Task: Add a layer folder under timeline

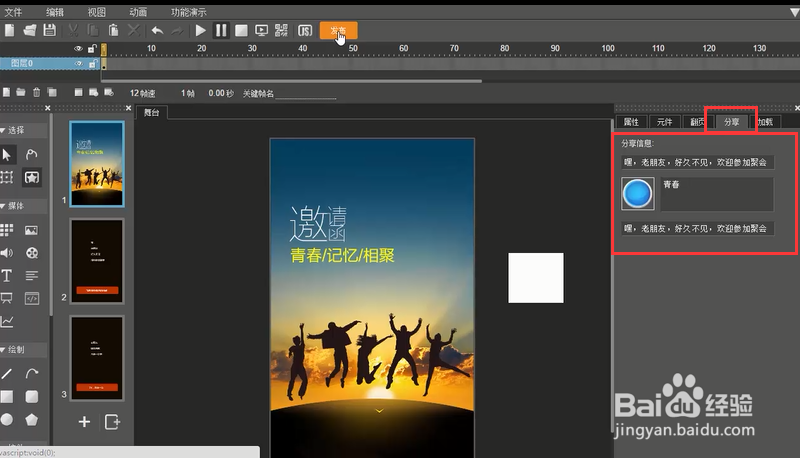Action: click(20, 92)
